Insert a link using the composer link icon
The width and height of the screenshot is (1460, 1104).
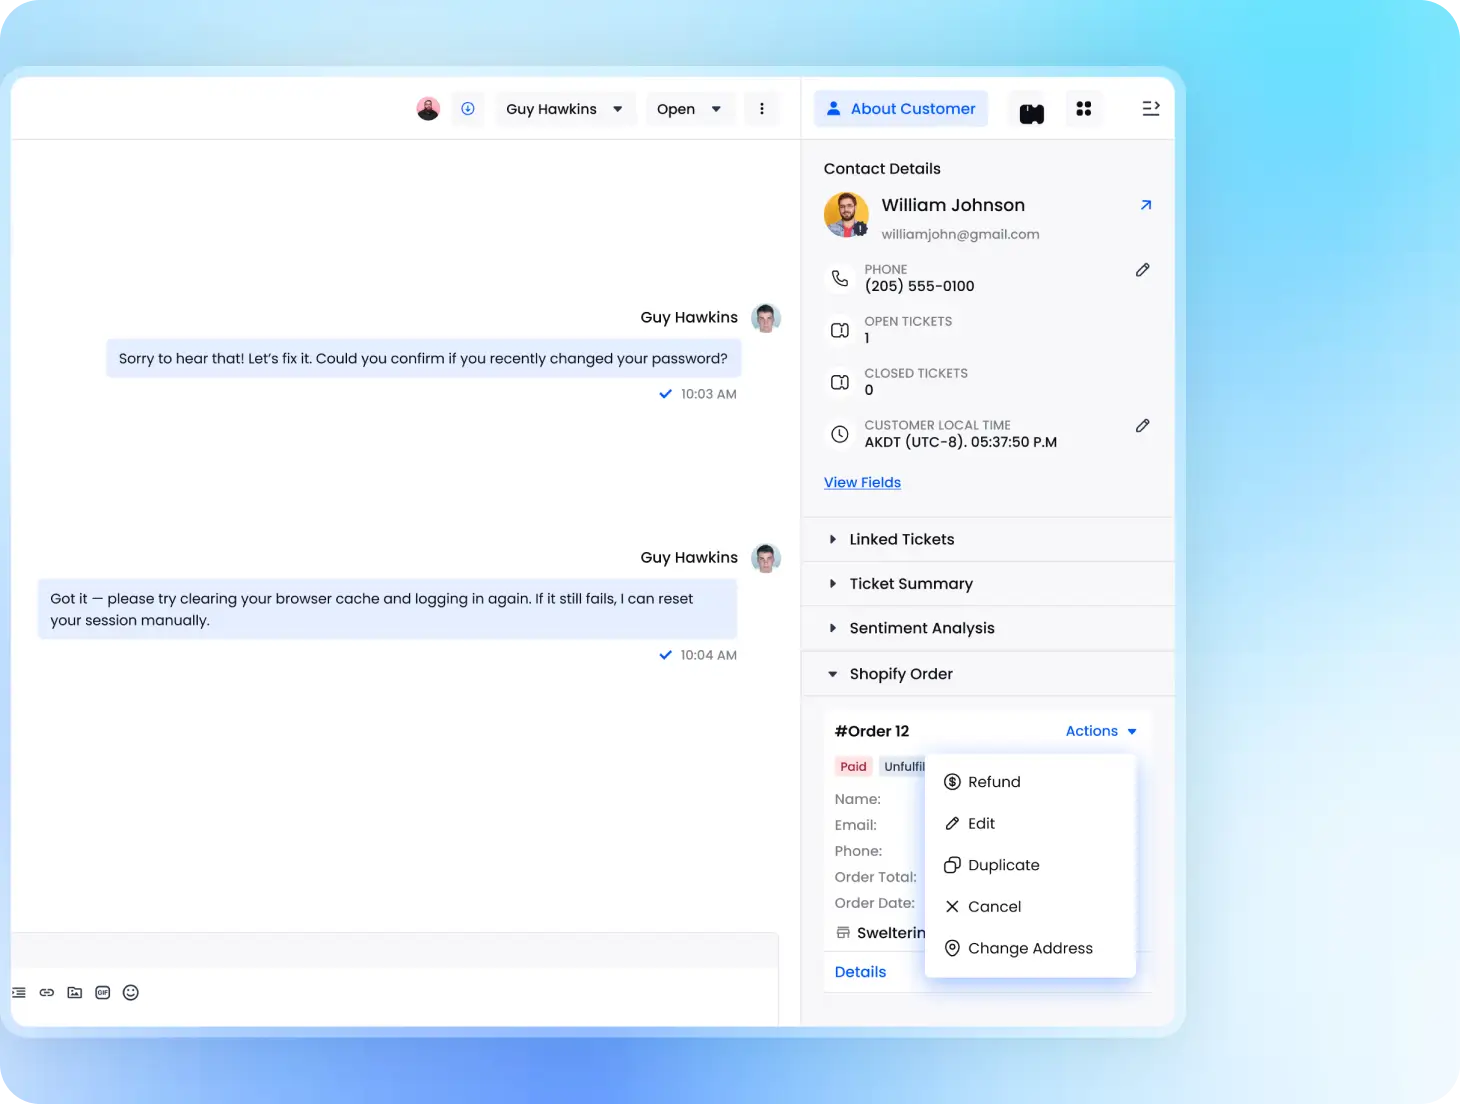[x=47, y=993]
